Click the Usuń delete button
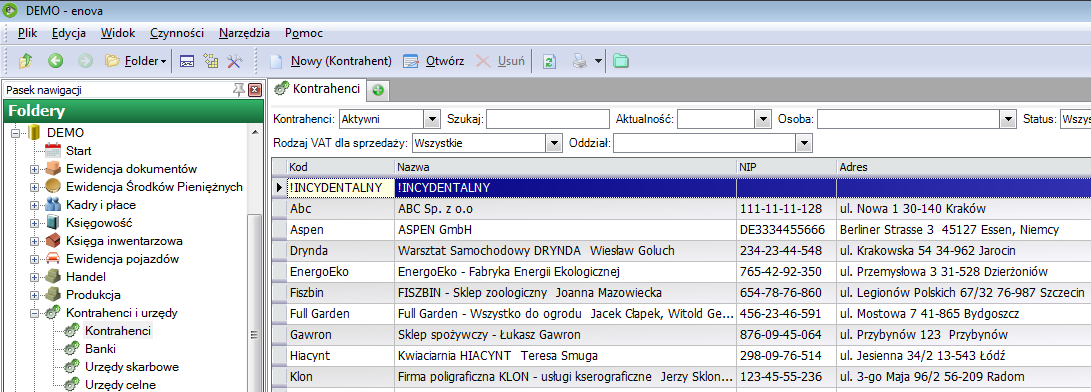This screenshot has height=392, width=1091. (500, 61)
